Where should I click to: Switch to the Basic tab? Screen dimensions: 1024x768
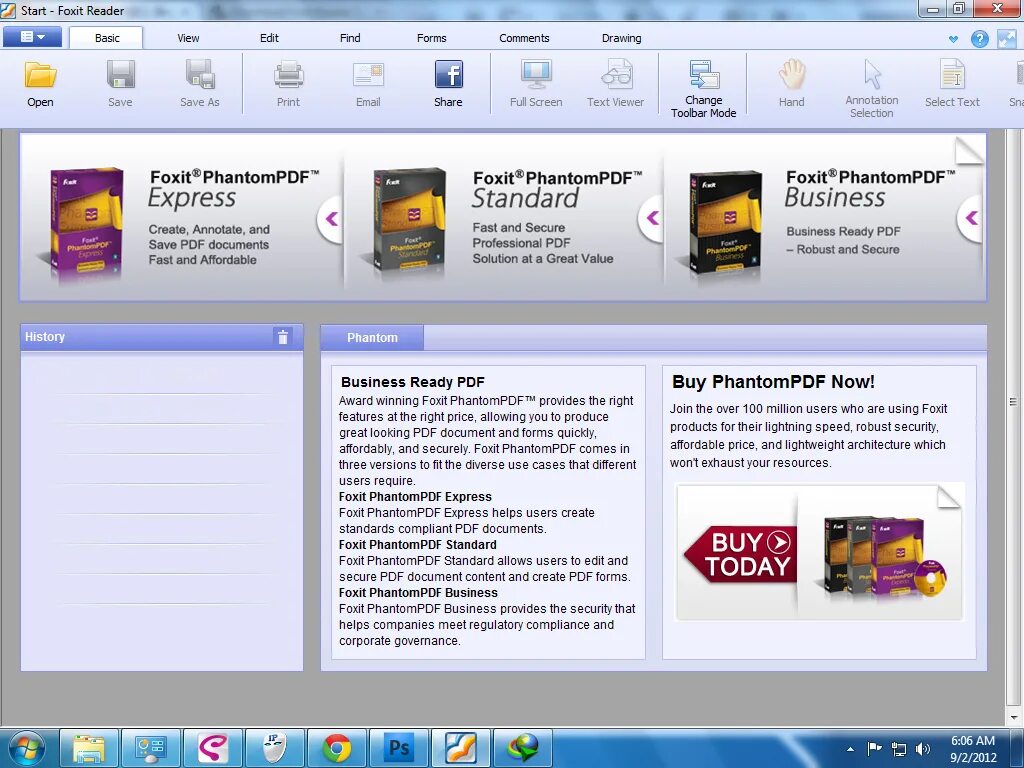pos(107,38)
